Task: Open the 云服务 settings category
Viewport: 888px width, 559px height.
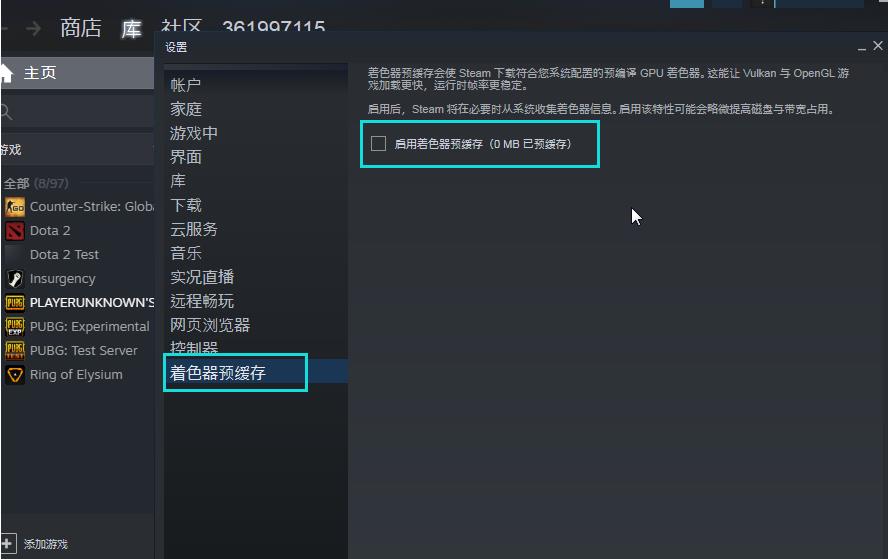Action: pyautogui.click(x=194, y=229)
